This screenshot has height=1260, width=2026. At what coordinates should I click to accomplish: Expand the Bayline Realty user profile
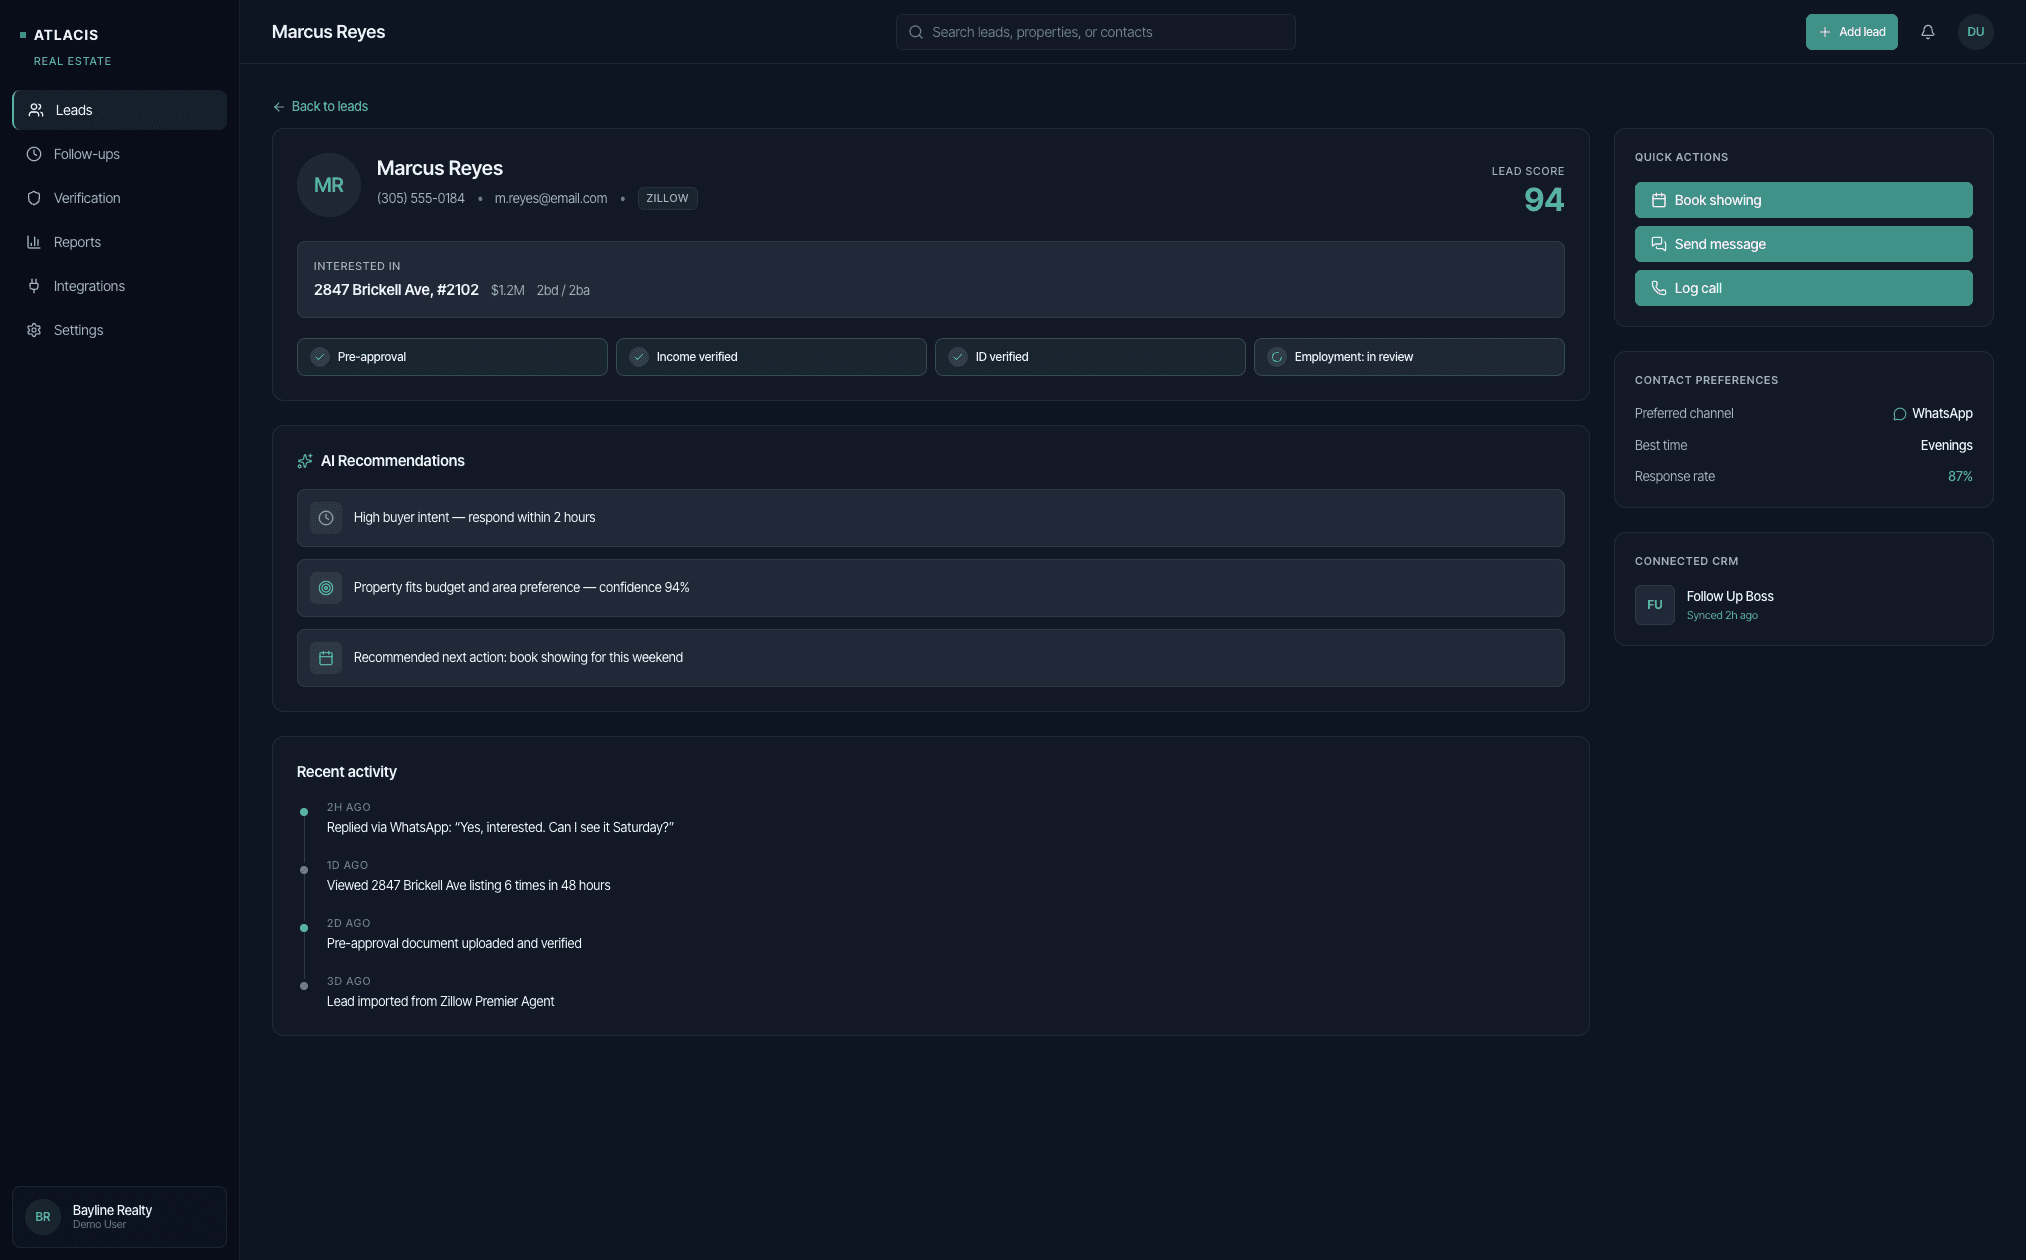[x=119, y=1216]
